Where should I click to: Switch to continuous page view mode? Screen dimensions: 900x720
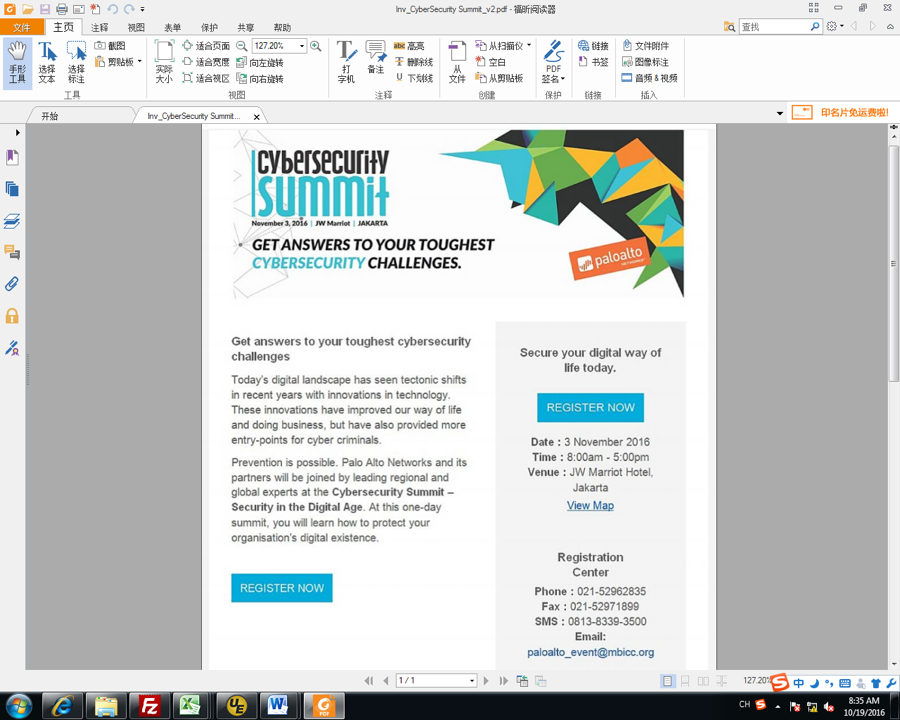685,681
